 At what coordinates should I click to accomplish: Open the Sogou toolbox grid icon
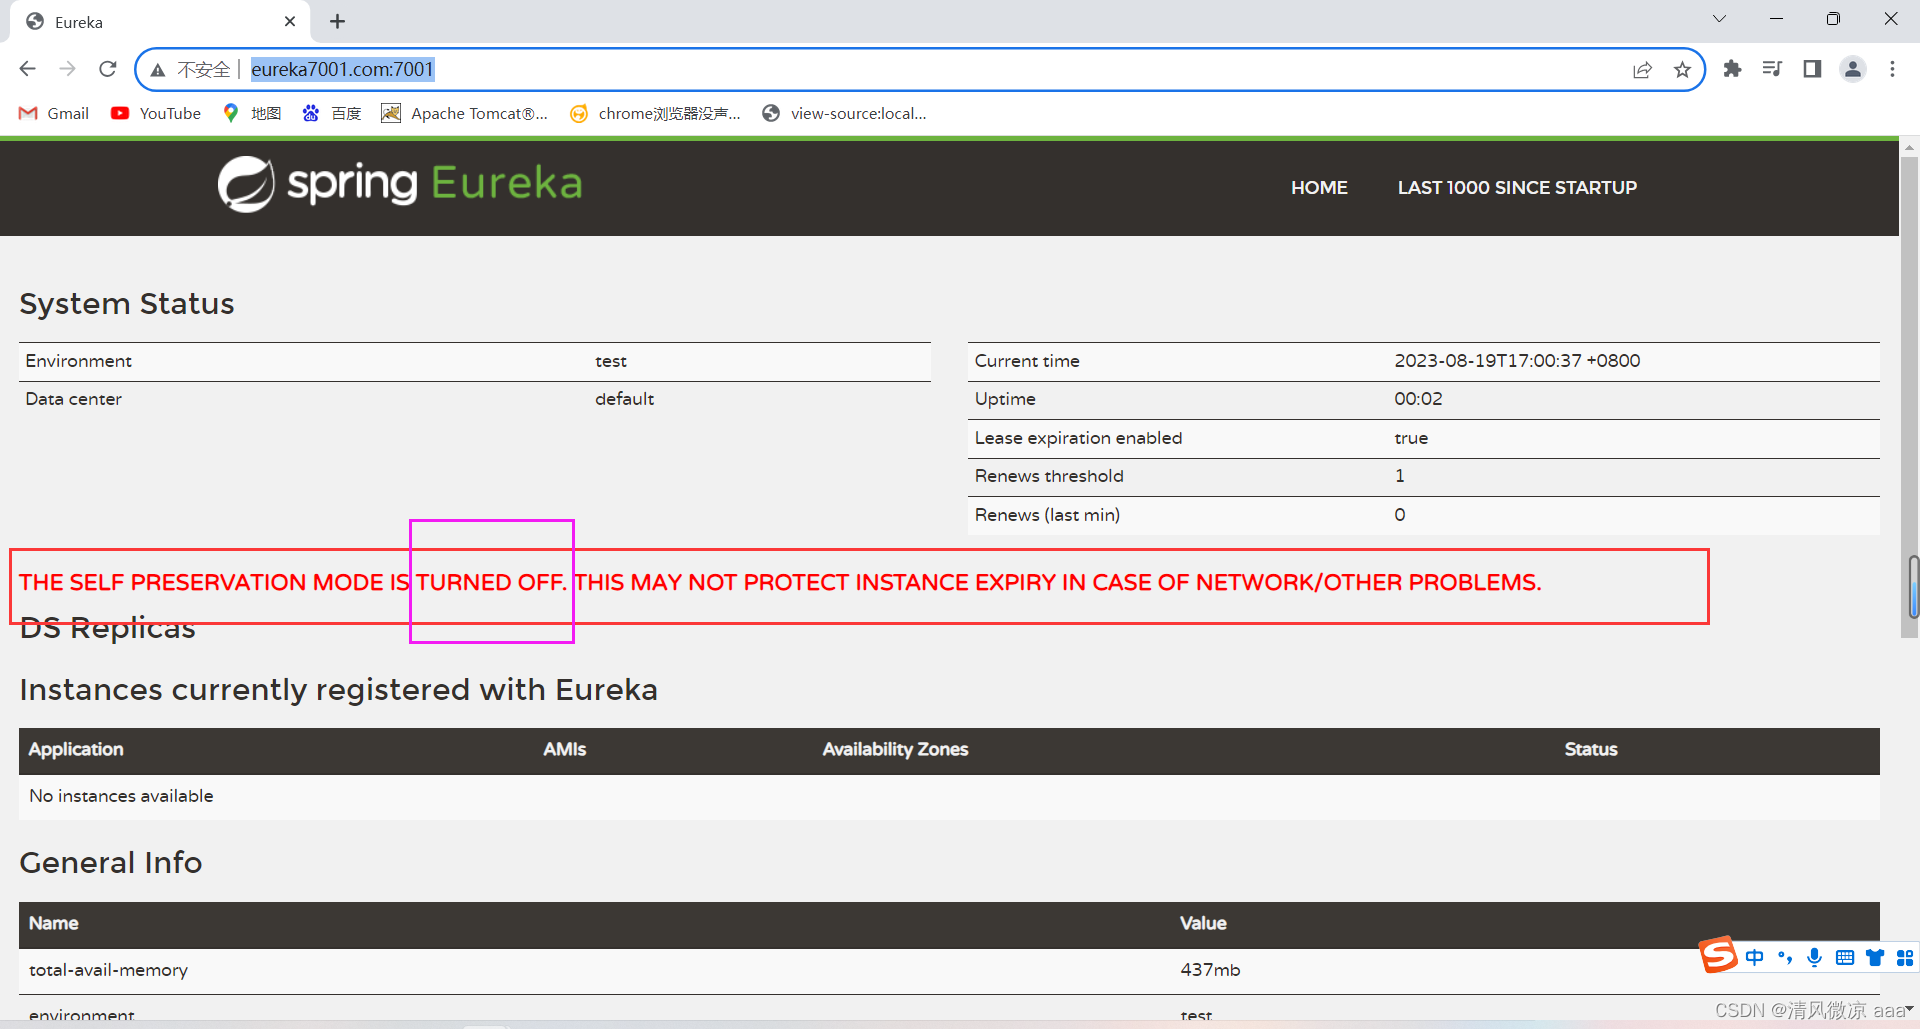coord(1905,958)
